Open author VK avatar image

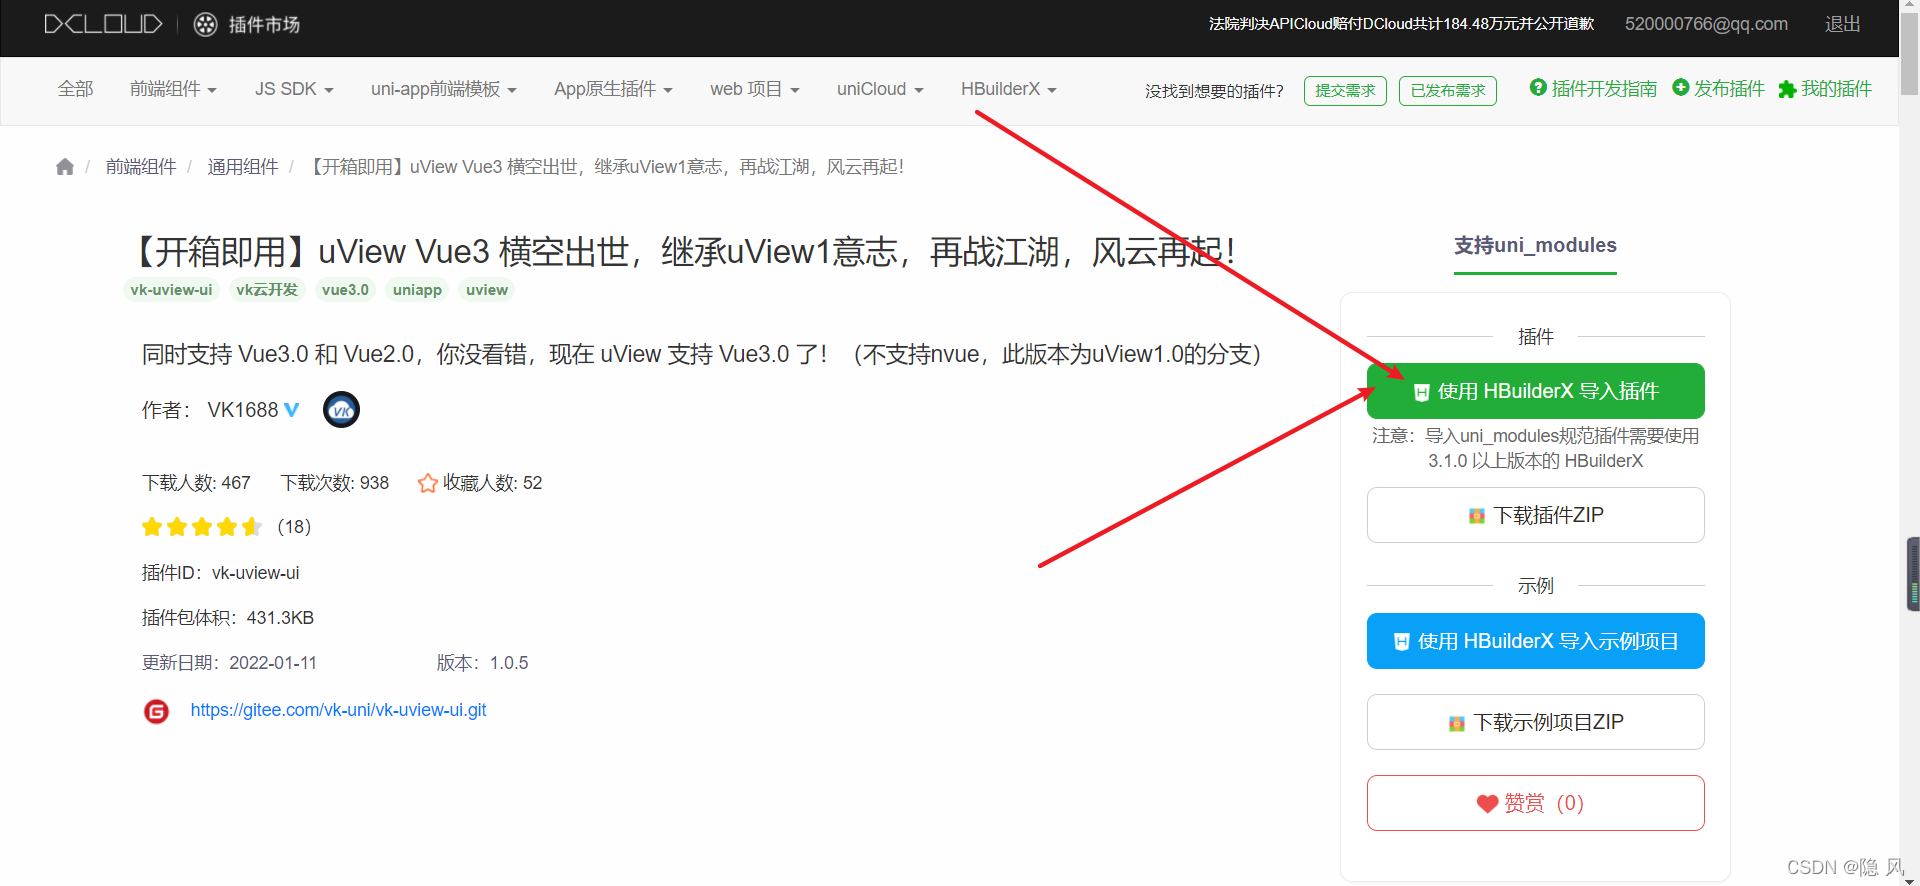[x=341, y=410]
